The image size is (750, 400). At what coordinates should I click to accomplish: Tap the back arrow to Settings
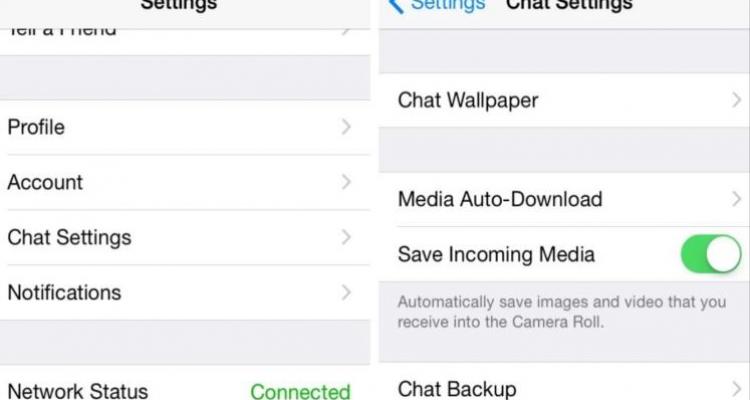click(396, 6)
